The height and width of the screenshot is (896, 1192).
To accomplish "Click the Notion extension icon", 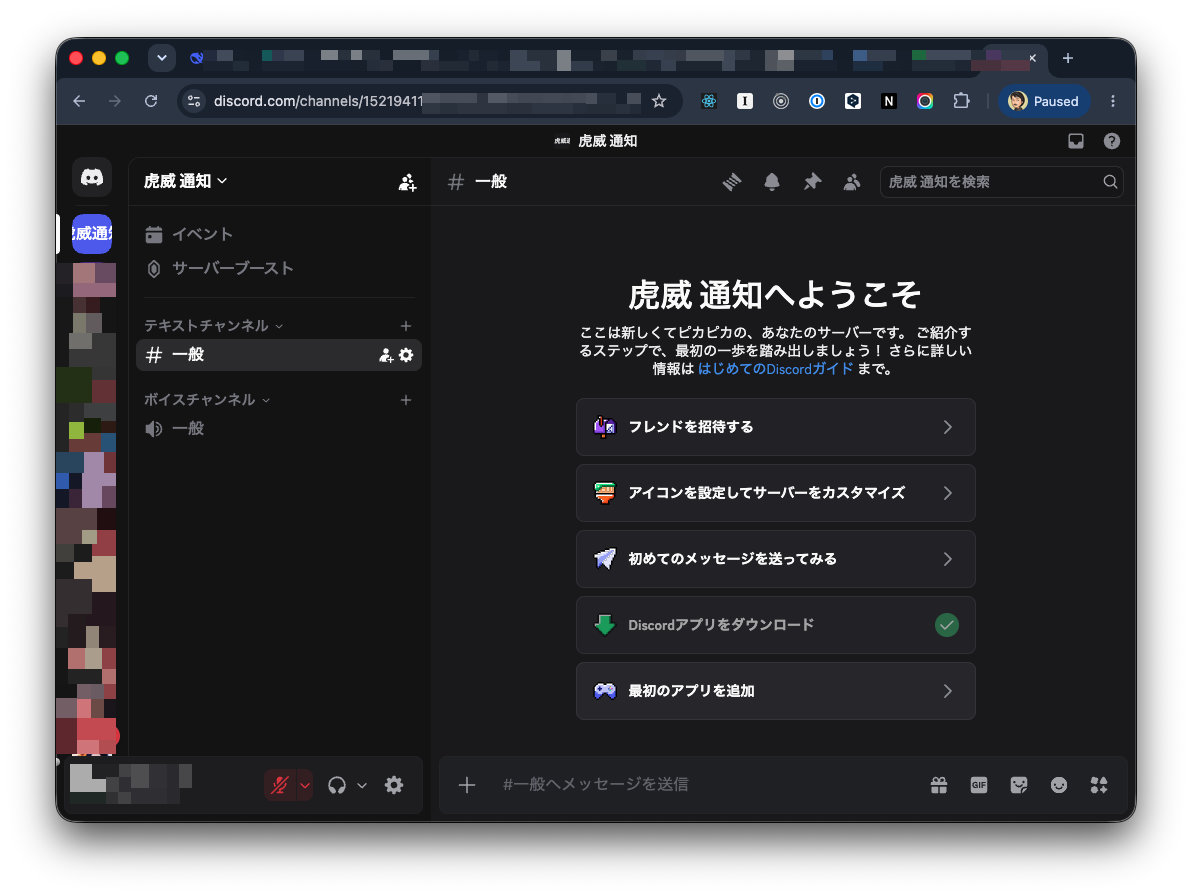I will point(889,101).
